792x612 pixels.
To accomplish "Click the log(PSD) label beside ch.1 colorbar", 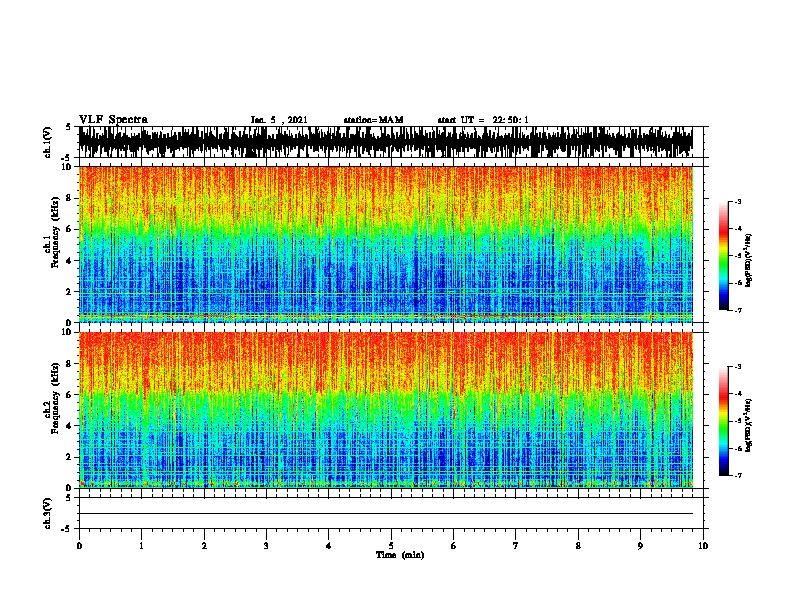I will pyautogui.click(x=749, y=260).
